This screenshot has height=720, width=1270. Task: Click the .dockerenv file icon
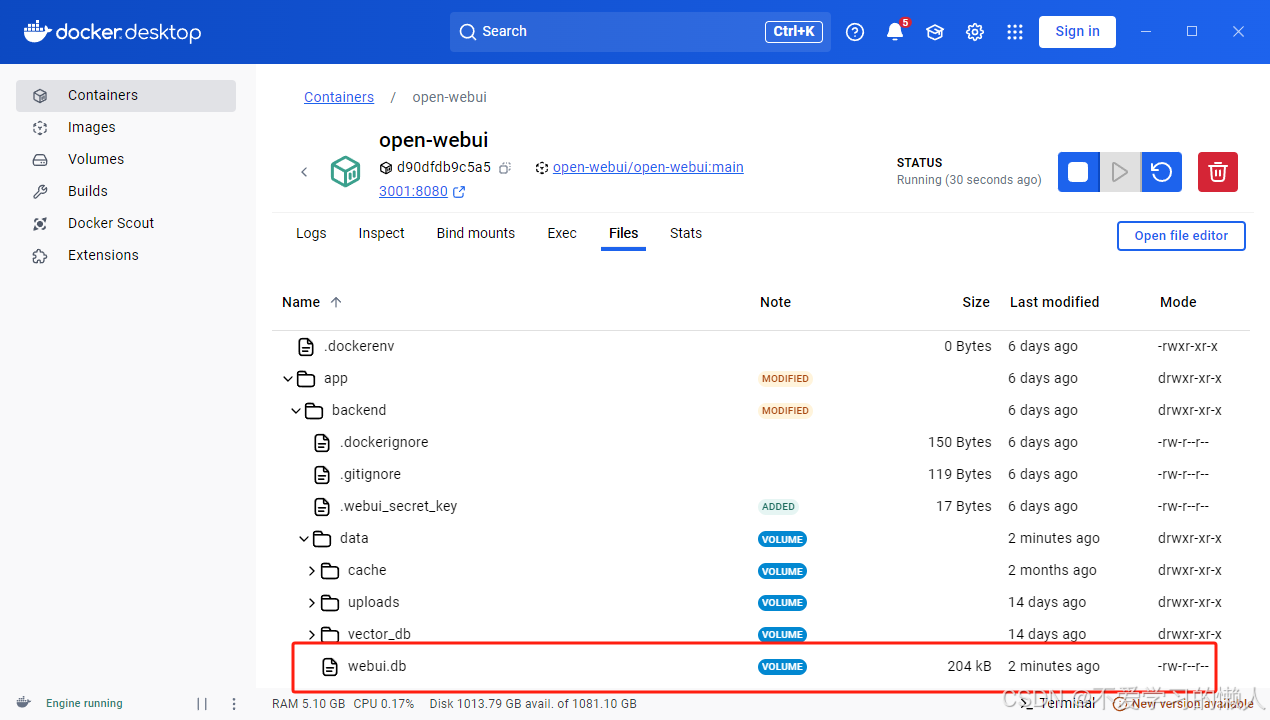coord(306,347)
